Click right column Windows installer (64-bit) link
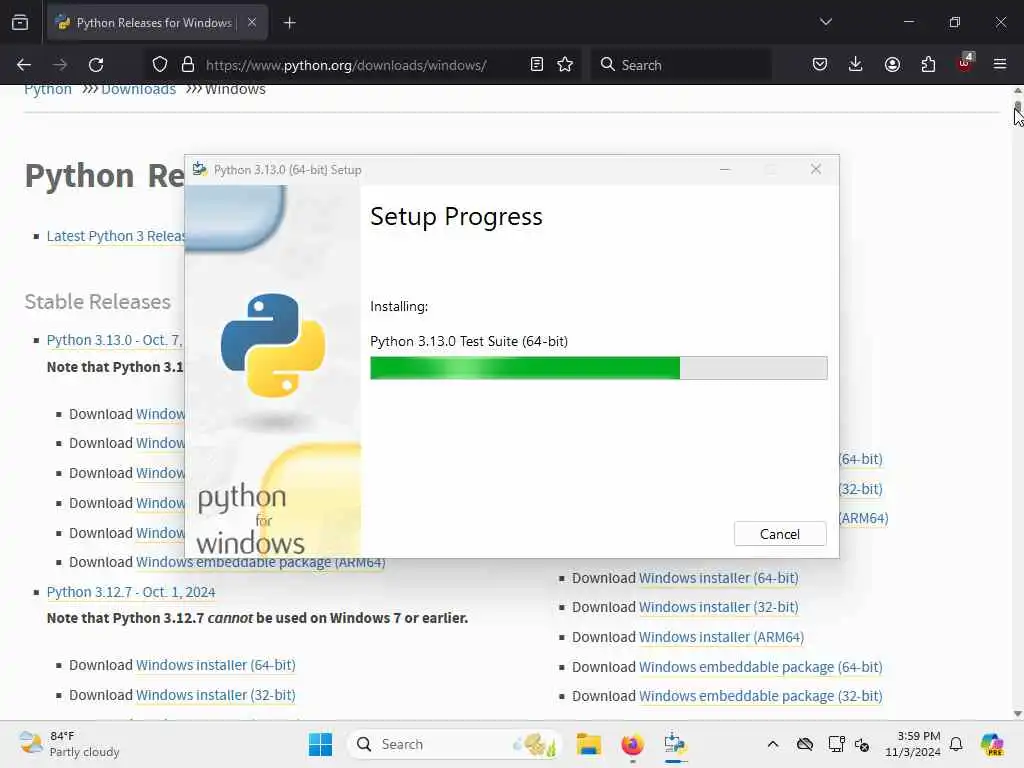 pyautogui.click(x=718, y=579)
